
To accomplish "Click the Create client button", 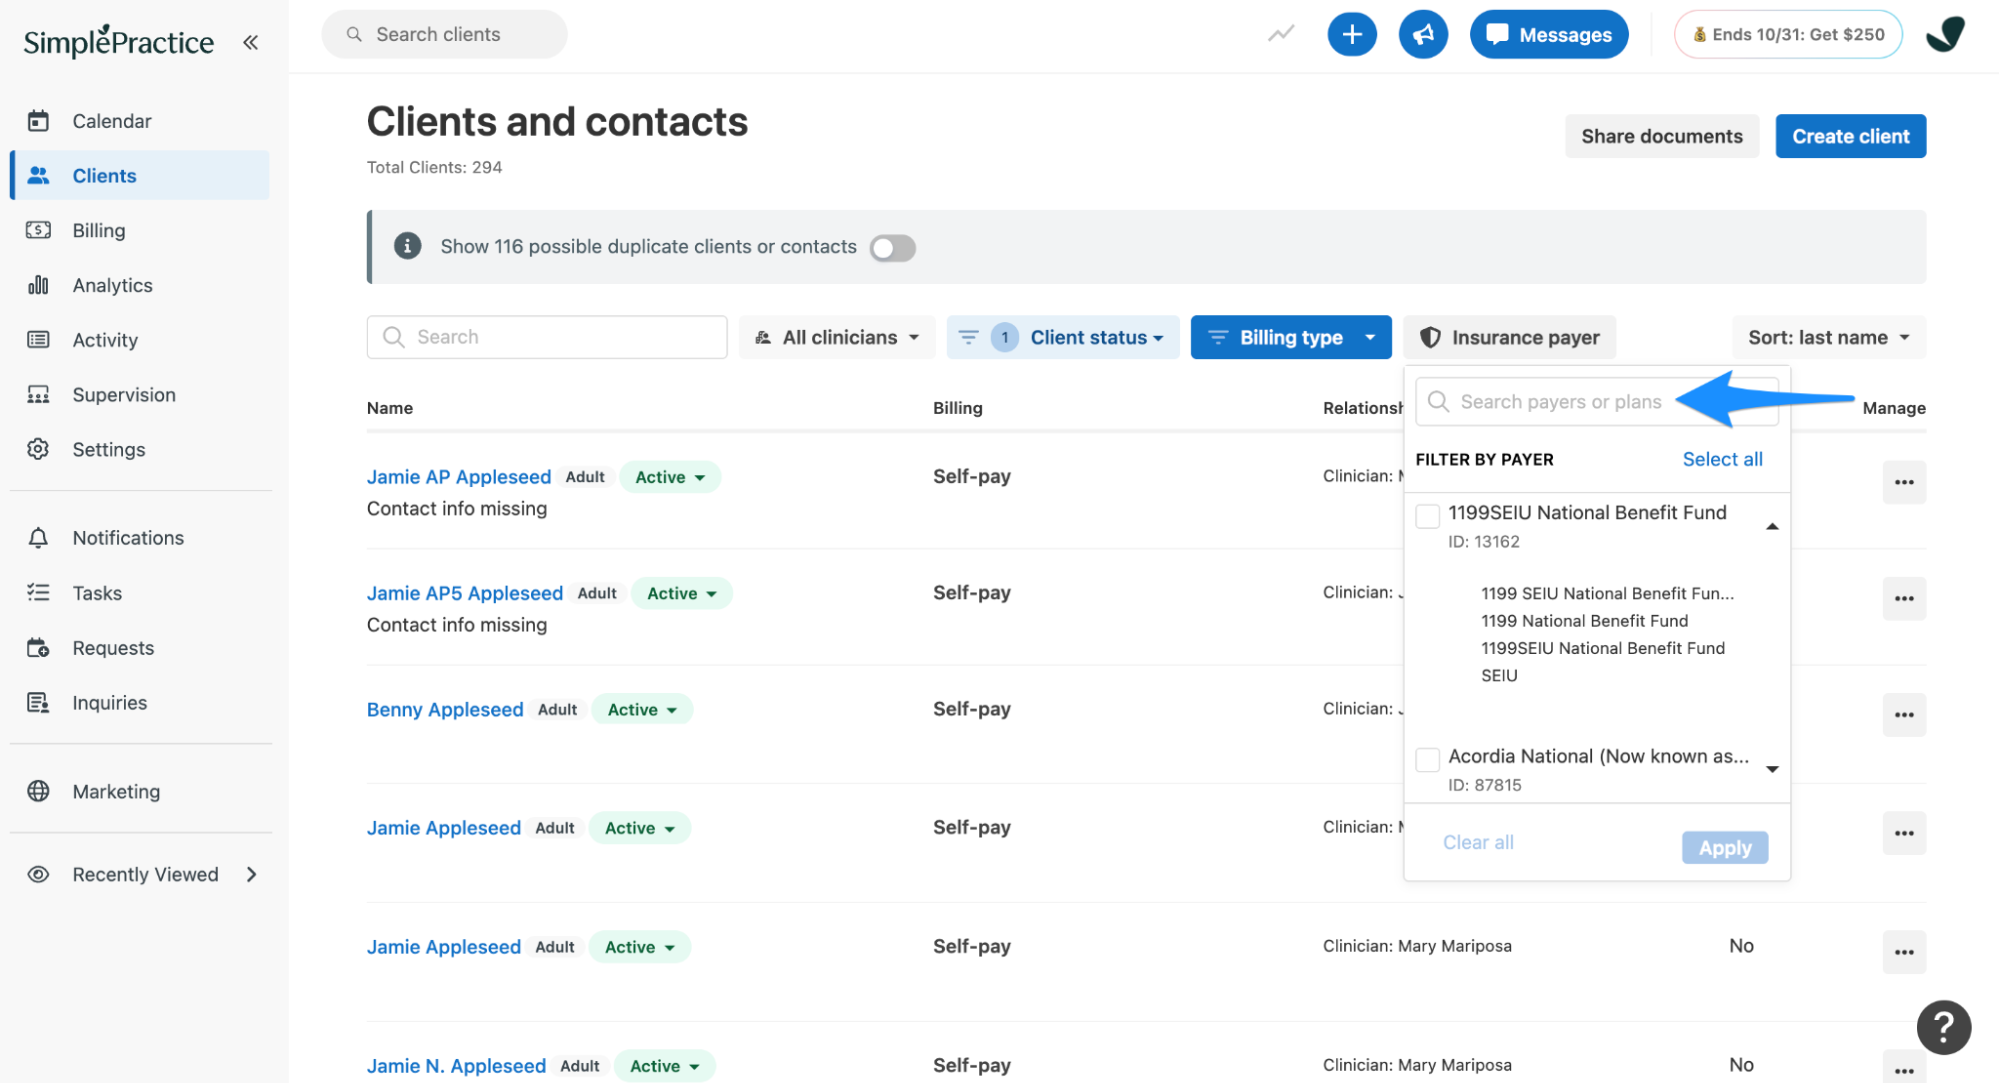I will 1850,136.
